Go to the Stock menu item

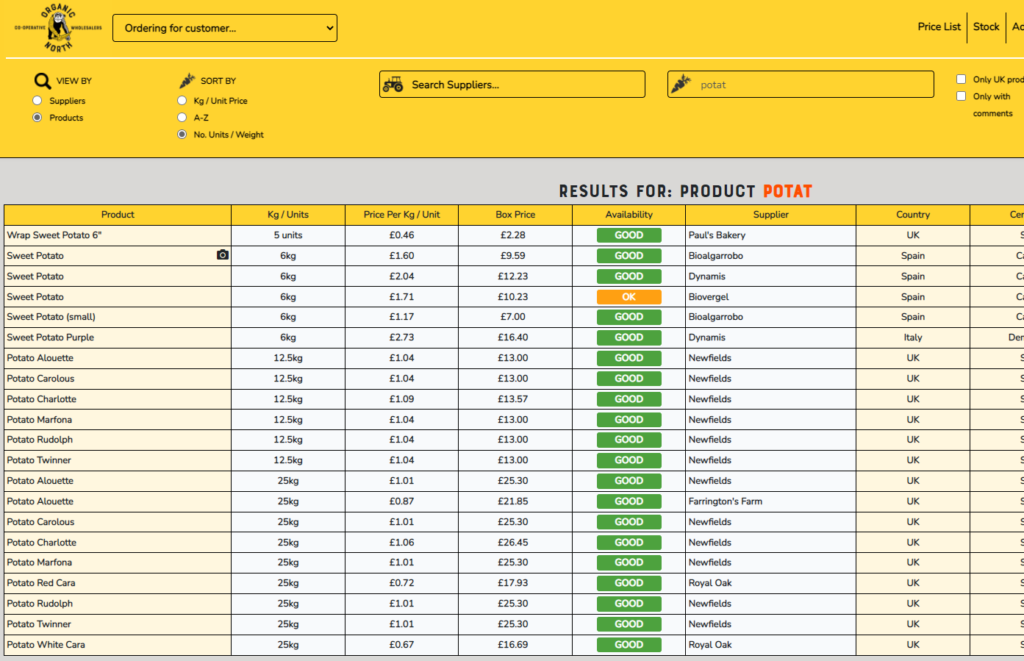pyautogui.click(x=986, y=27)
